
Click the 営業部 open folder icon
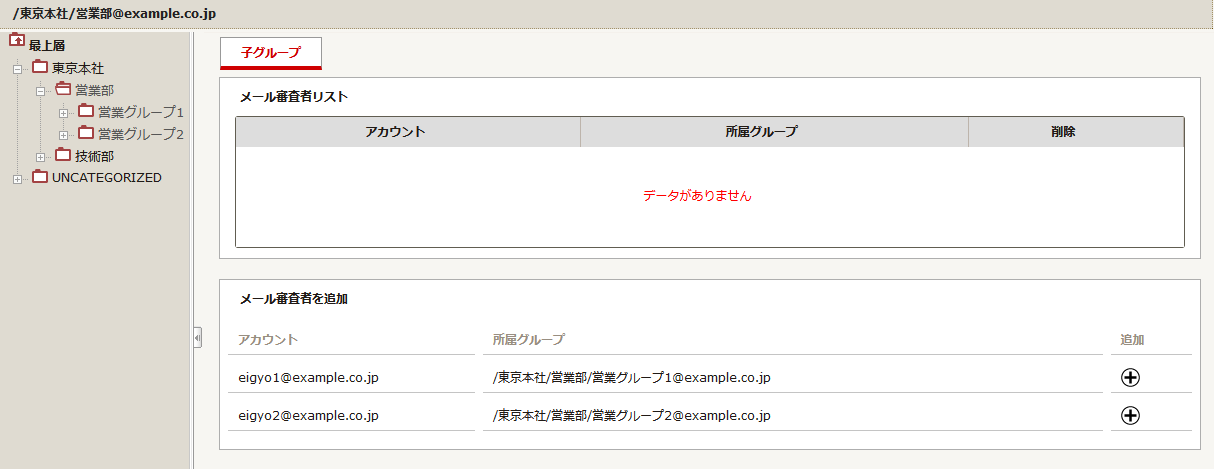click(x=63, y=89)
